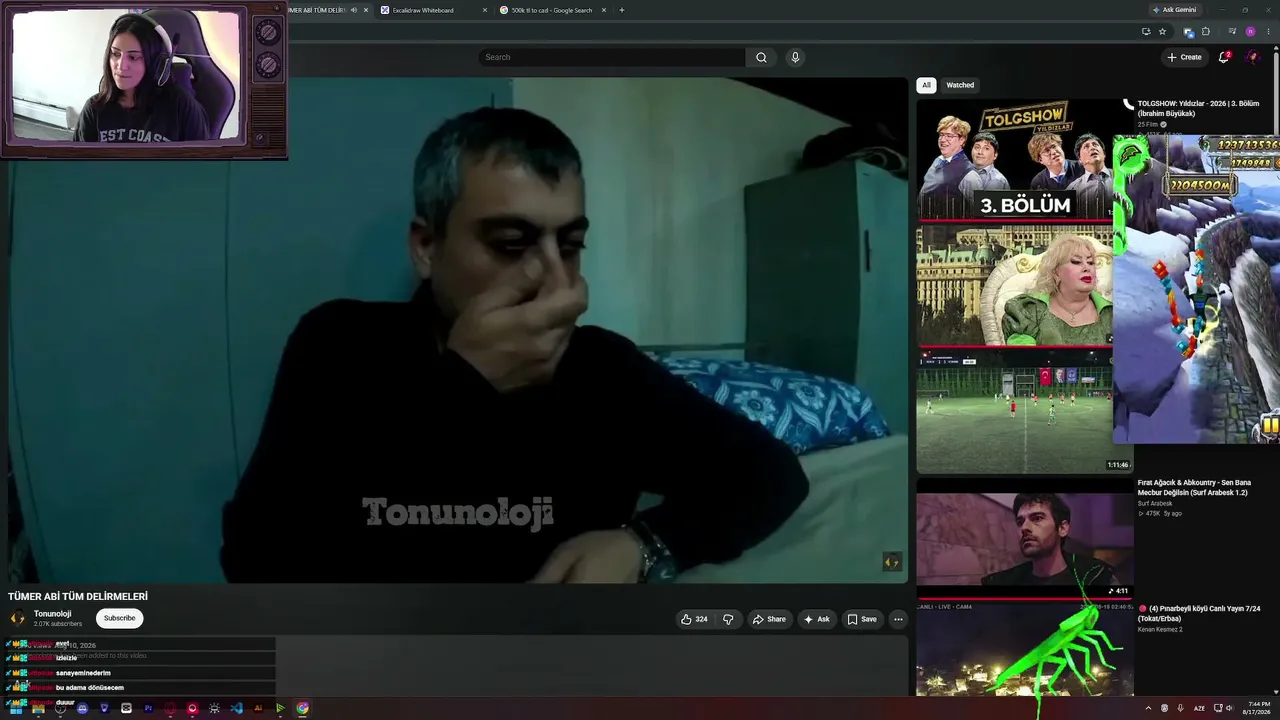
Task: Click the Tonunoloji channel avatar
Action: click(x=17, y=618)
